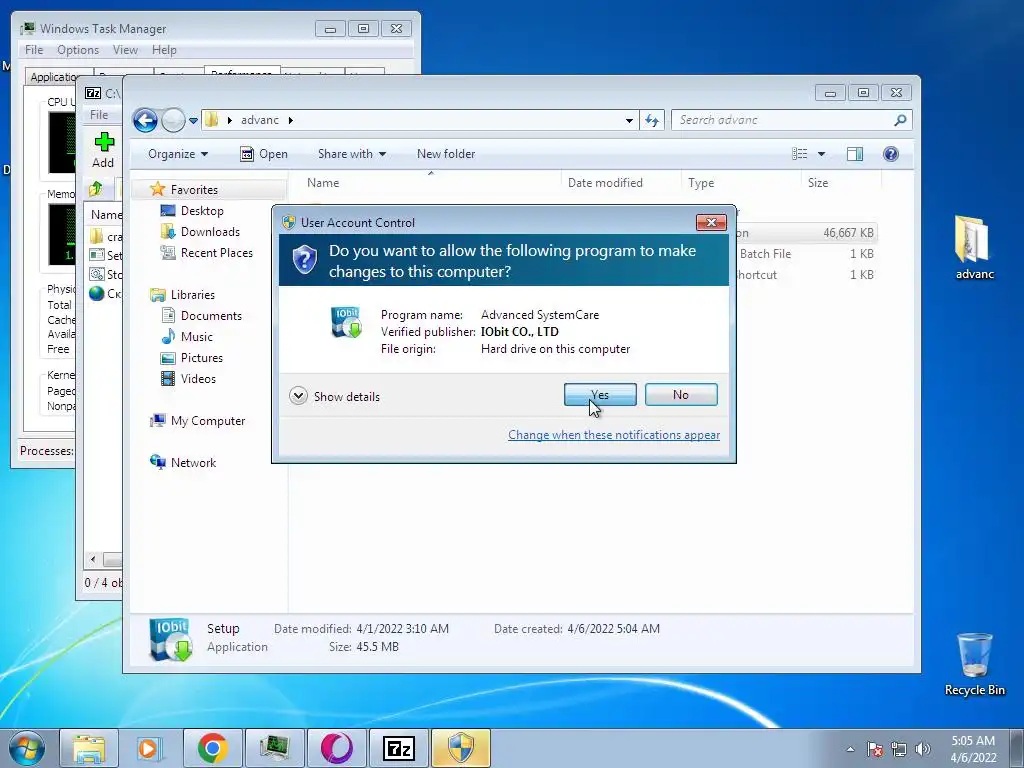
Task: Click No in User Account Control dialog
Action: (x=680, y=394)
